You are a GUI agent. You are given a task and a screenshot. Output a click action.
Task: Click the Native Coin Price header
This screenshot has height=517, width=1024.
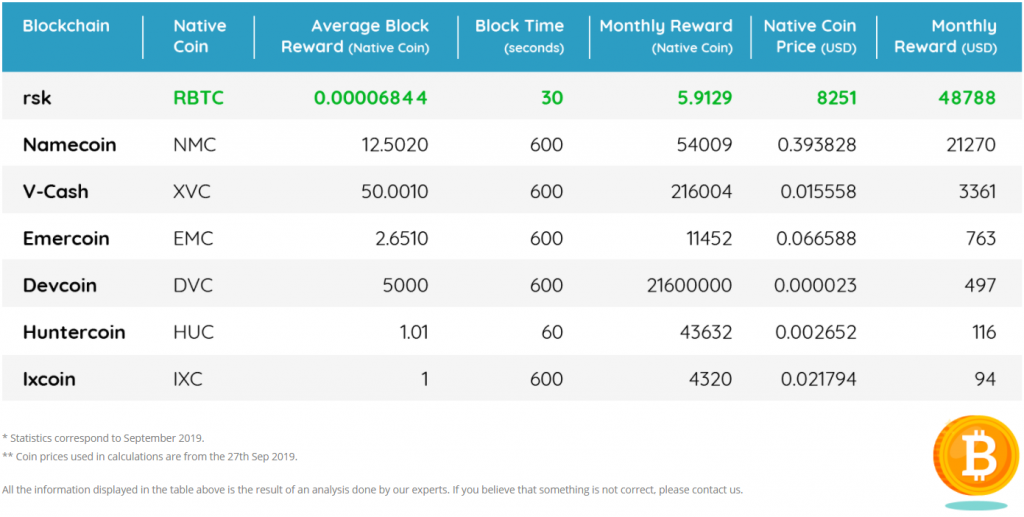(810, 36)
